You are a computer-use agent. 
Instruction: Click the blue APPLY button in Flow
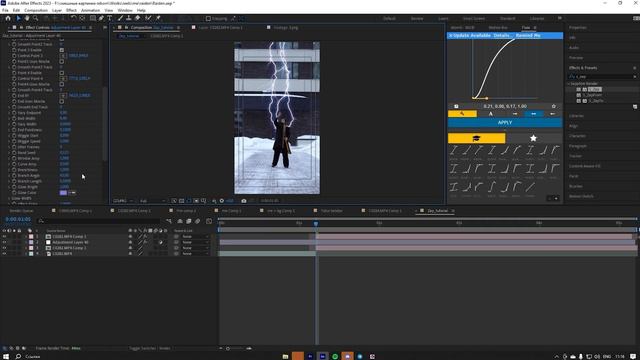click(505, 122)
